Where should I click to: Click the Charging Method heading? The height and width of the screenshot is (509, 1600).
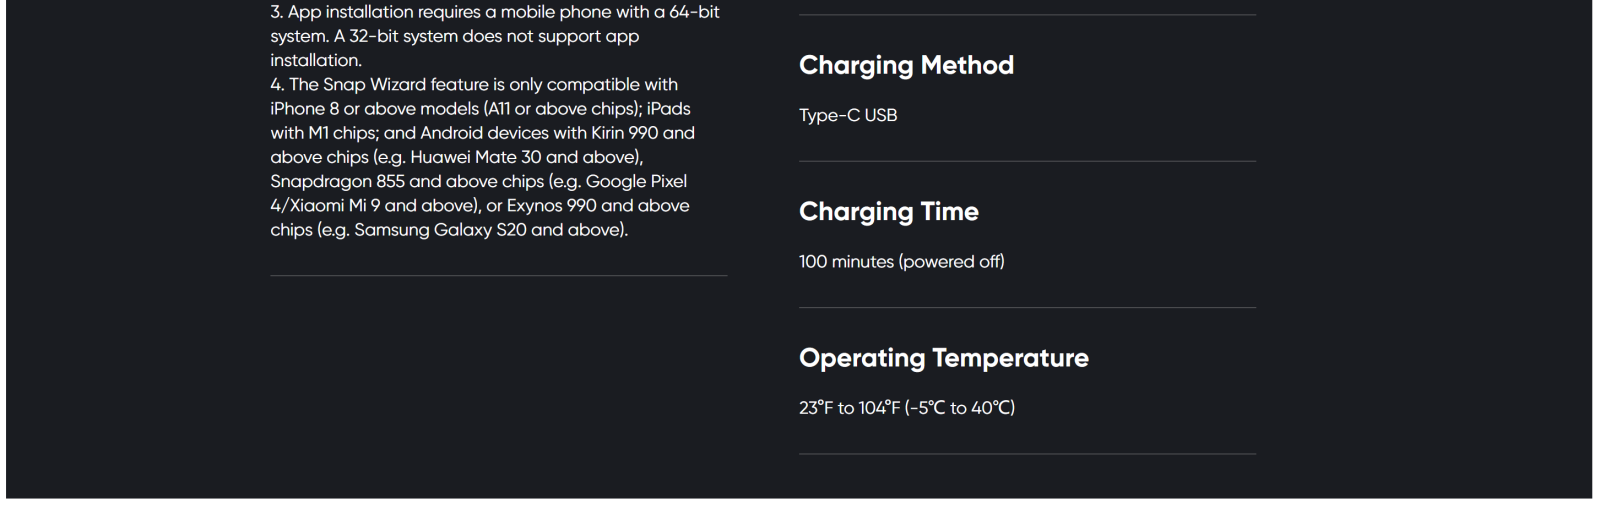pos(906,66)
